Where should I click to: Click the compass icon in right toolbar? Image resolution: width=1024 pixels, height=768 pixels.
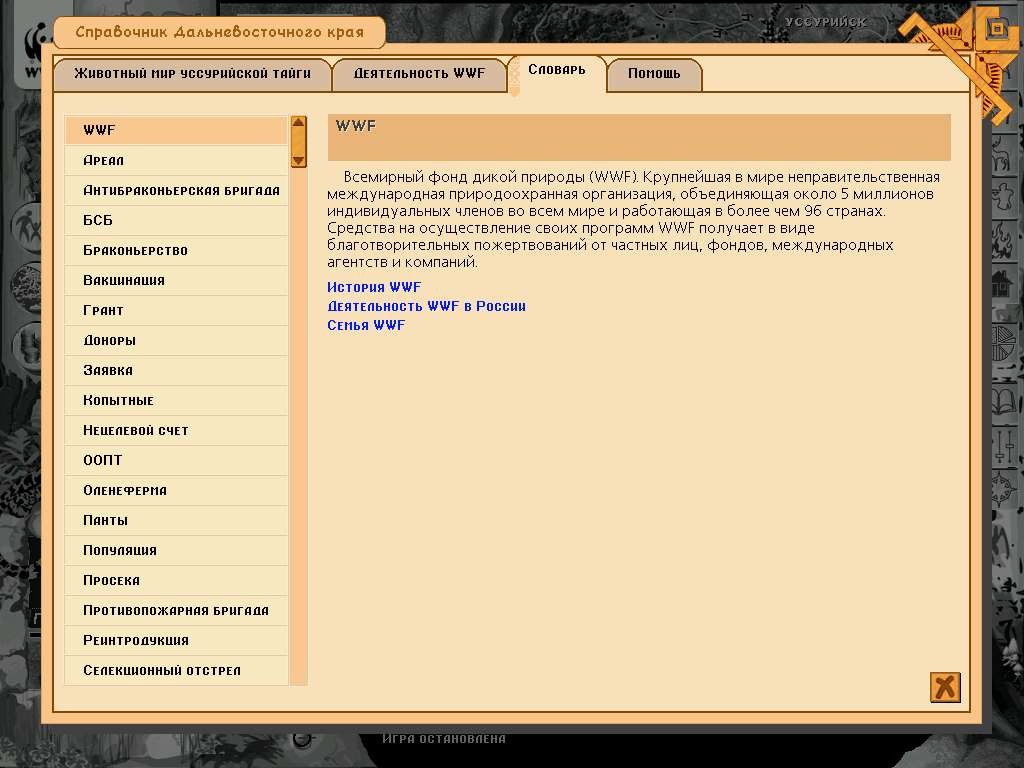[x=1004, y=491]
